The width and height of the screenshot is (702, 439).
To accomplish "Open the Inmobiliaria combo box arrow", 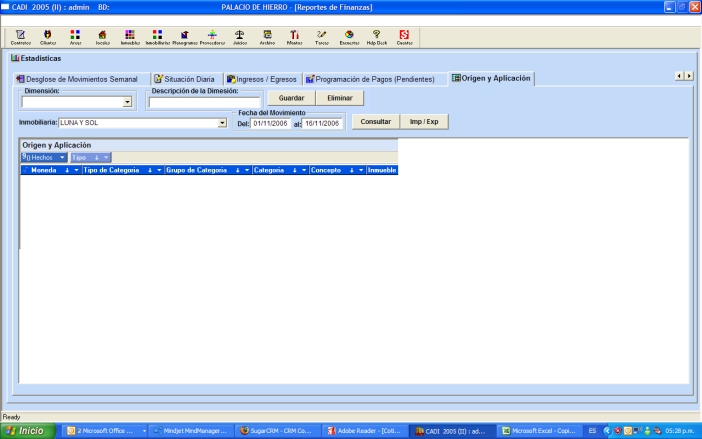I will pos(222,123).
